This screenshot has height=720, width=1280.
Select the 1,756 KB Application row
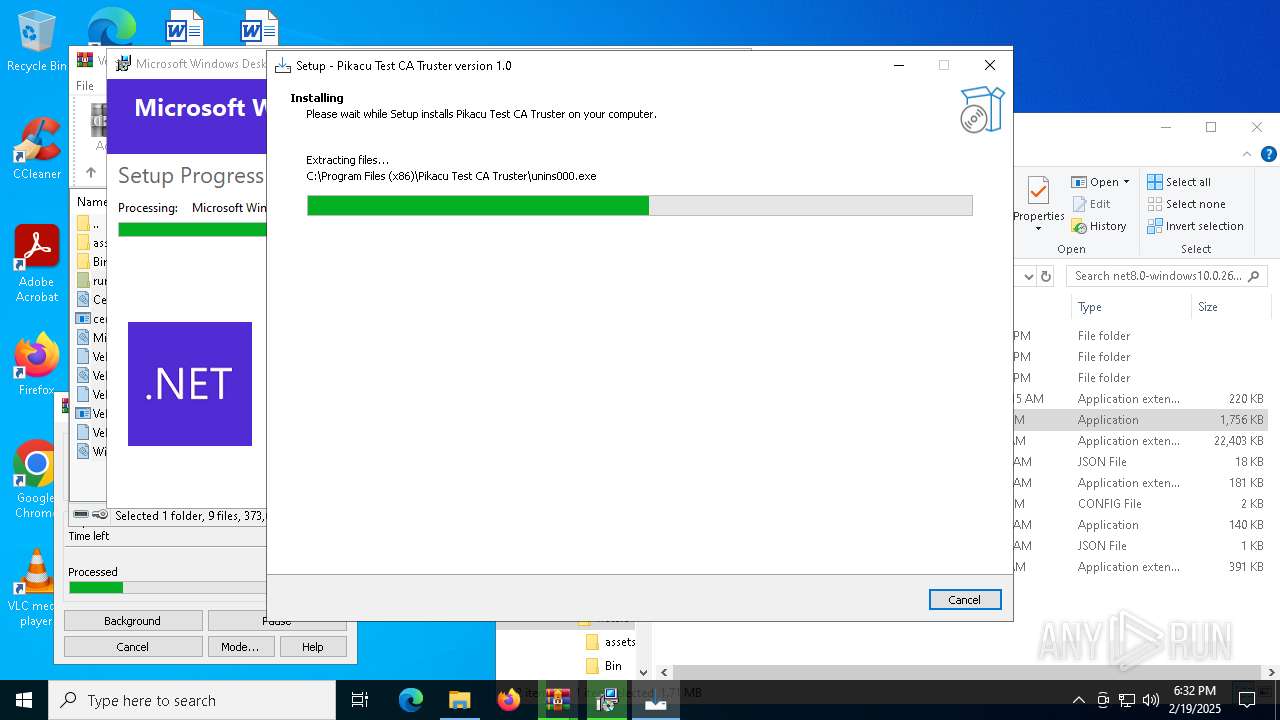click(1140, 420)
